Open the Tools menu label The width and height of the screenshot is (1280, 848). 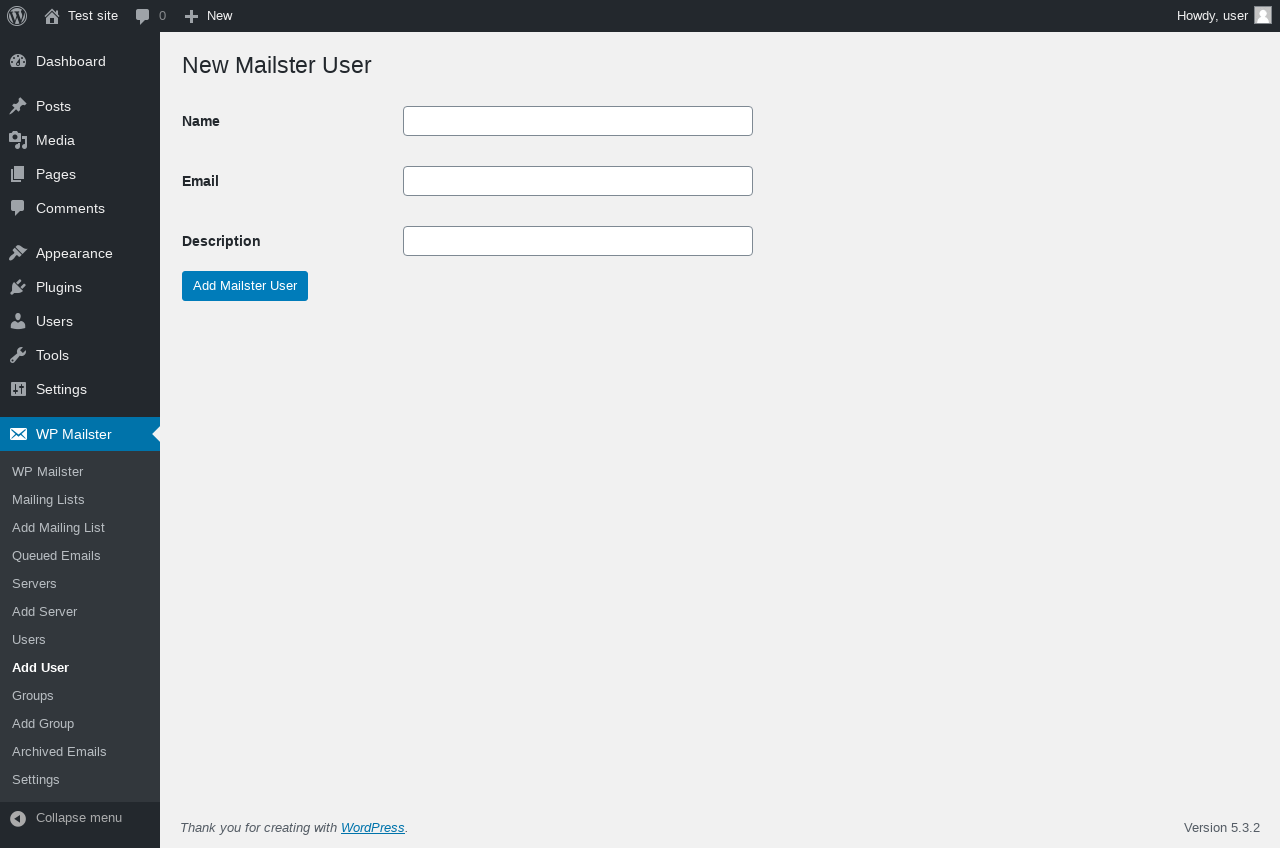pyautogui.click(x=52, y=355)
